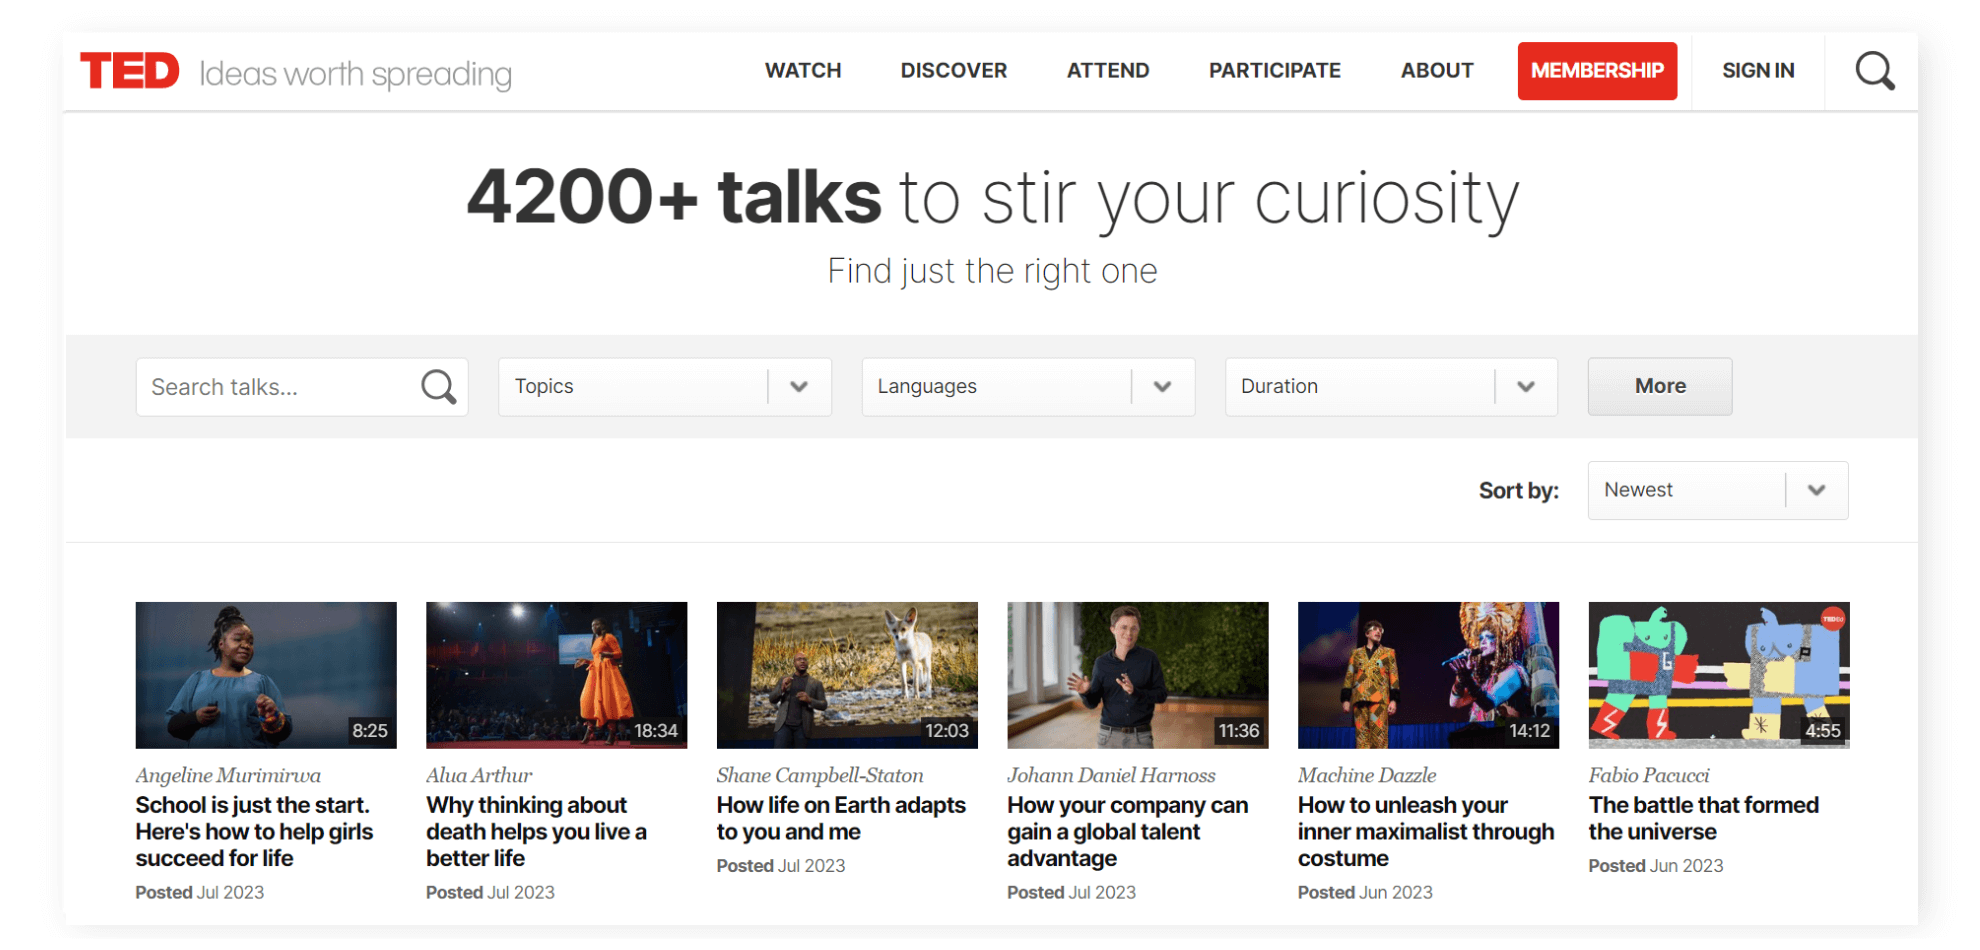Expand the Topics dropdown

[664, 387]
